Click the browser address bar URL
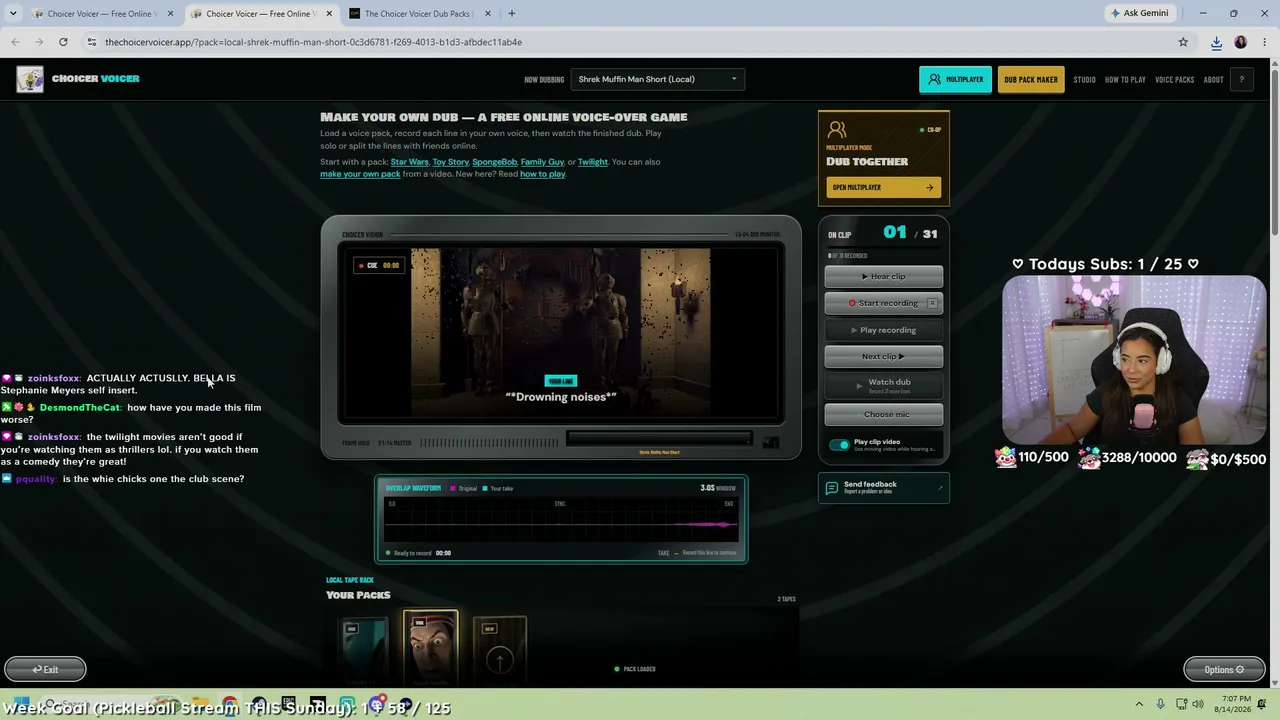The width and height of the screenshot is (1280, 720). pyautogui.click(x=313, y=42)
